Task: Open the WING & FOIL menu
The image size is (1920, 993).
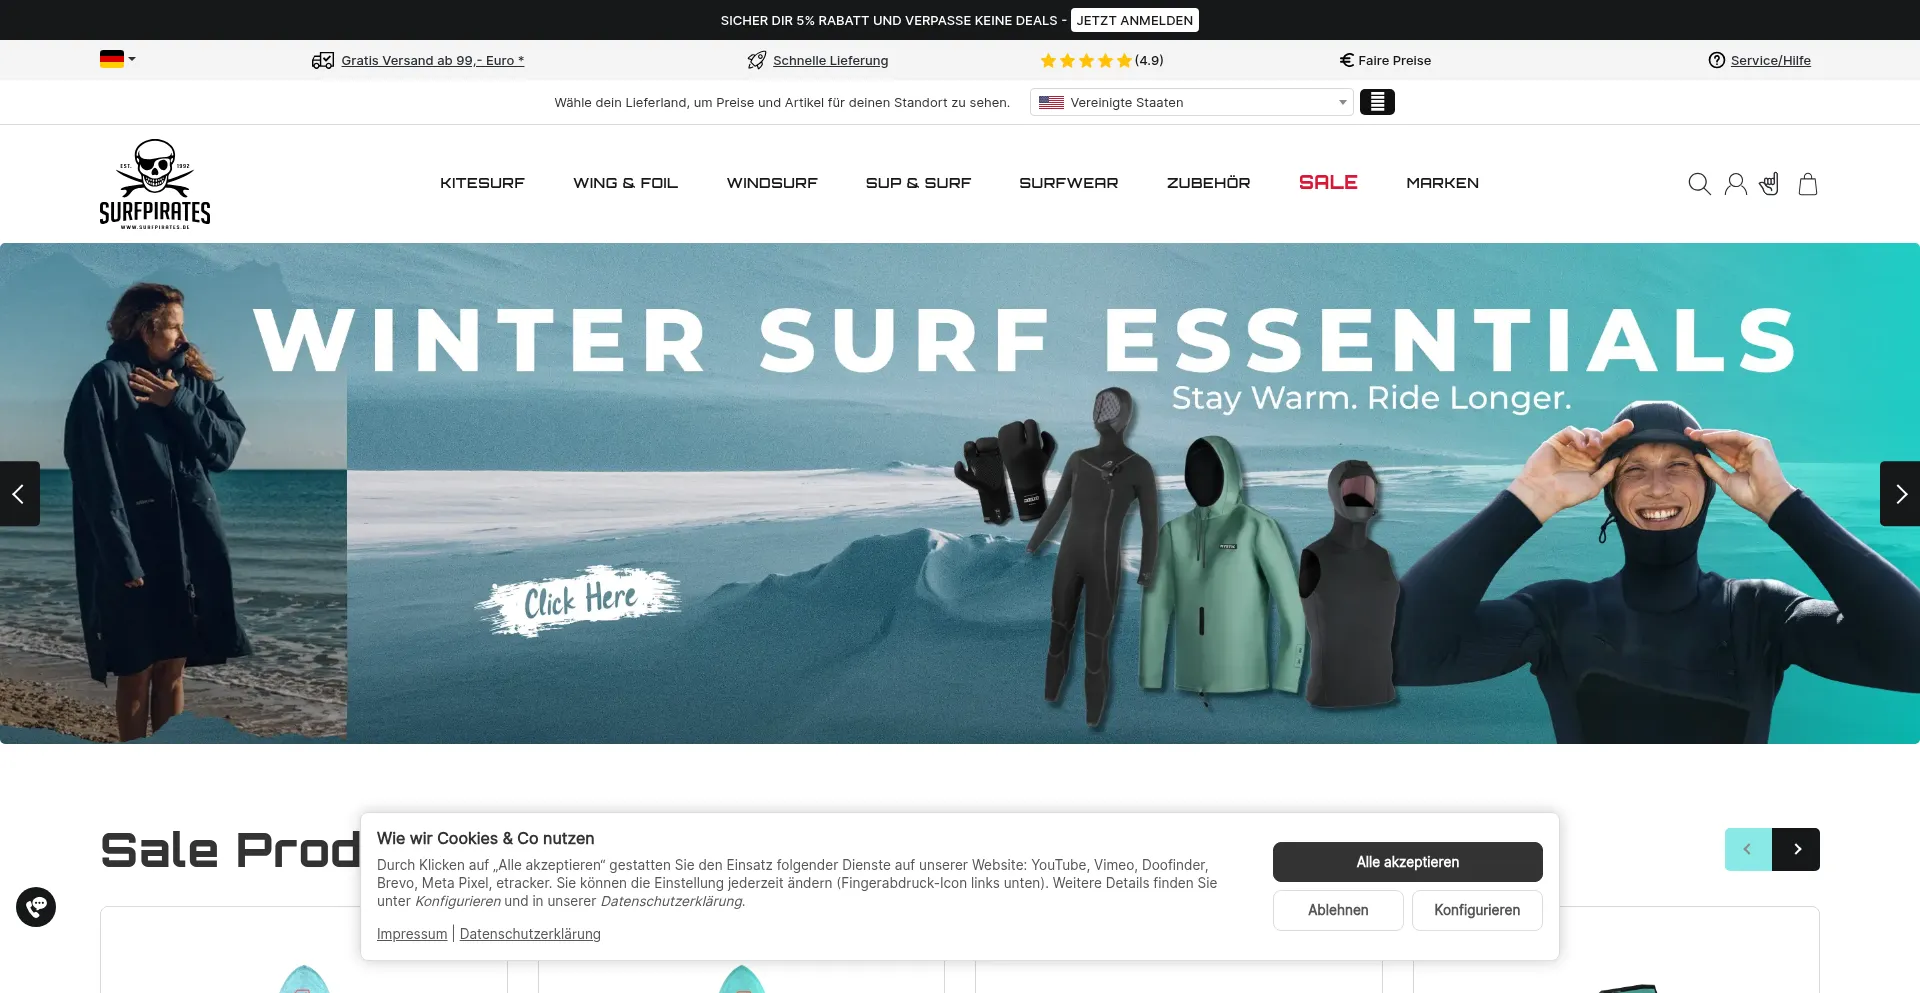Action: (x=625, y=183)
